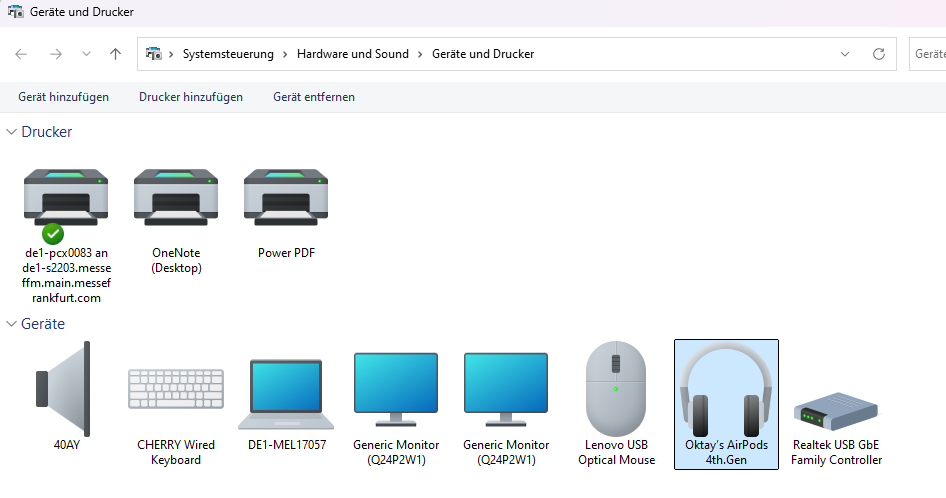Click the control panel icon in address bar

(154, 54)
